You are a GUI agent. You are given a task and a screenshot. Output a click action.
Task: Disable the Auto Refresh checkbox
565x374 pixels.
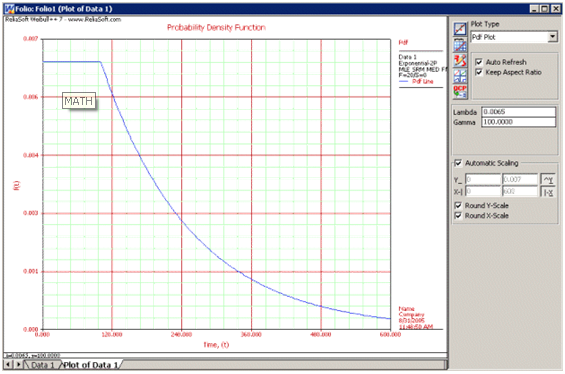(479, 62)
